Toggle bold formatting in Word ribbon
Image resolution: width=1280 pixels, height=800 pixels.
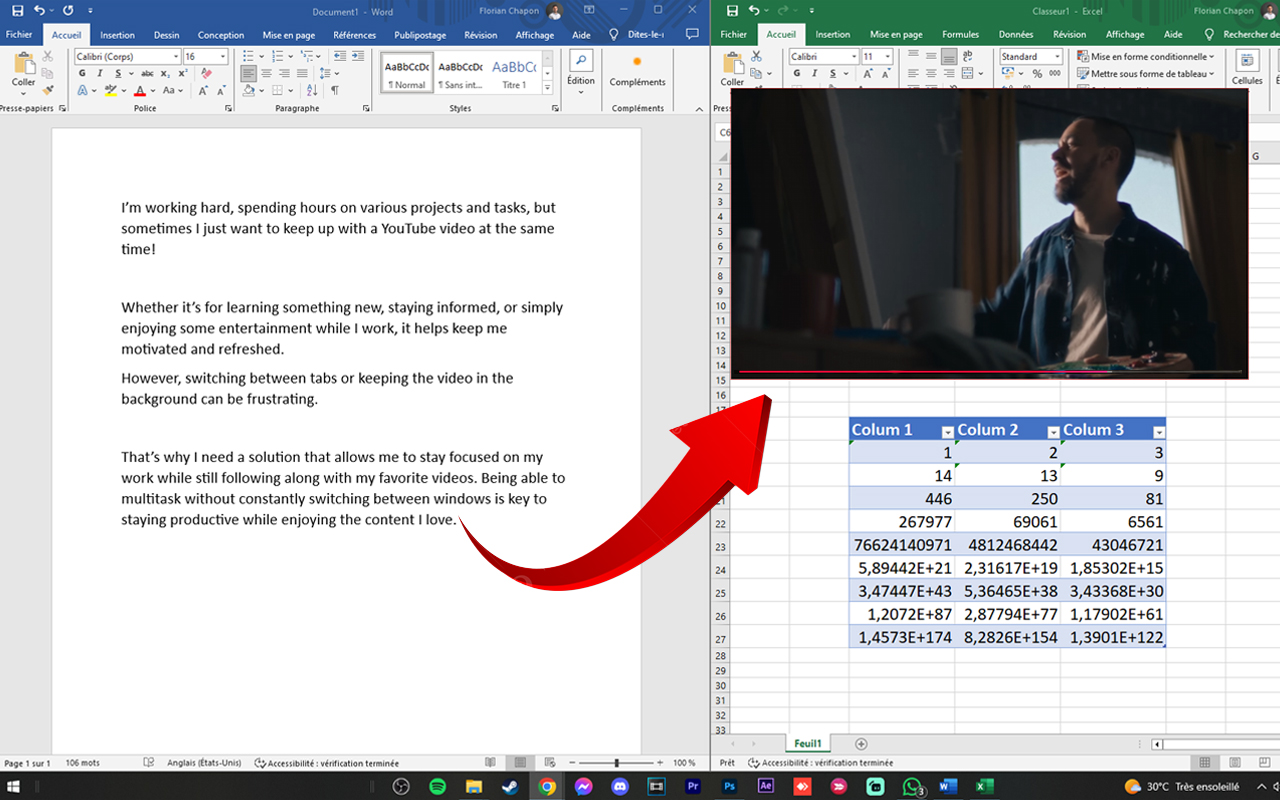click(81, 74)
